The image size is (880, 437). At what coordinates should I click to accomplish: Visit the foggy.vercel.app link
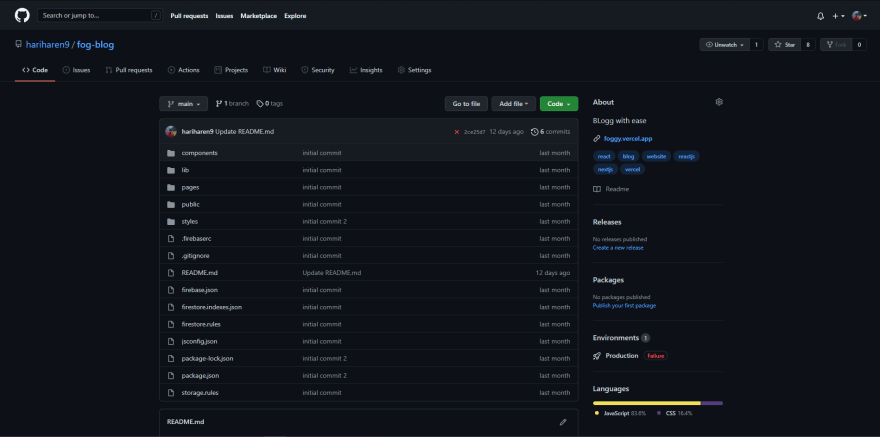pos(628,139)
